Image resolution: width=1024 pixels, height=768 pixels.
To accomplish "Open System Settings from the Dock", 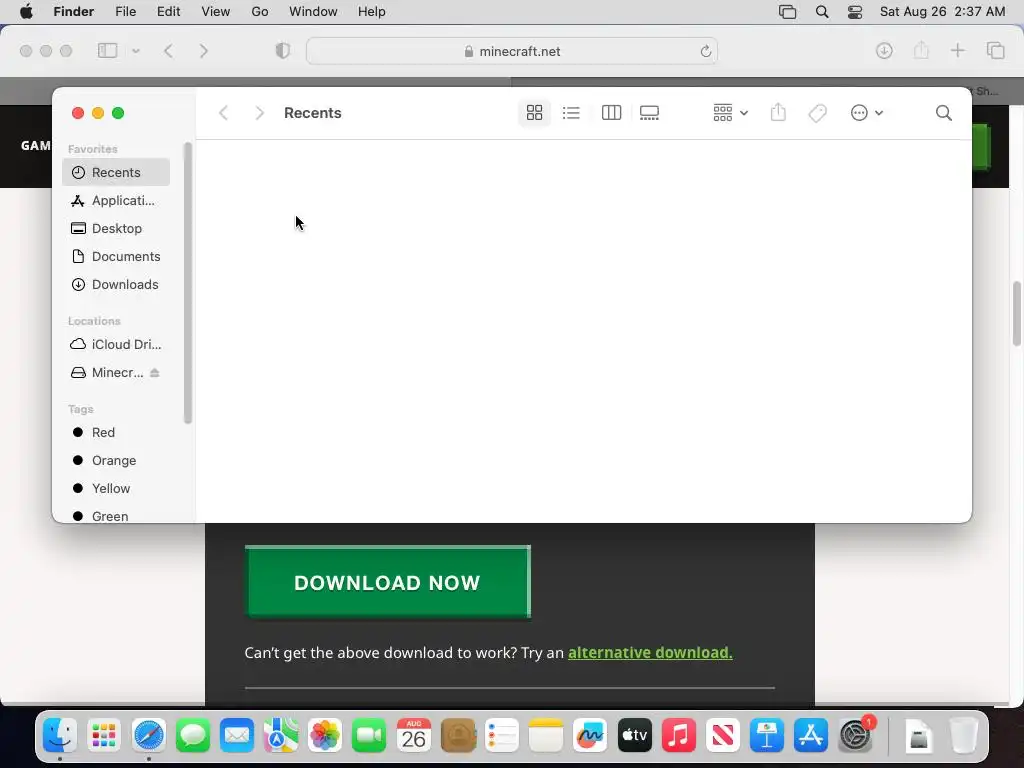I will coord(856,735).
